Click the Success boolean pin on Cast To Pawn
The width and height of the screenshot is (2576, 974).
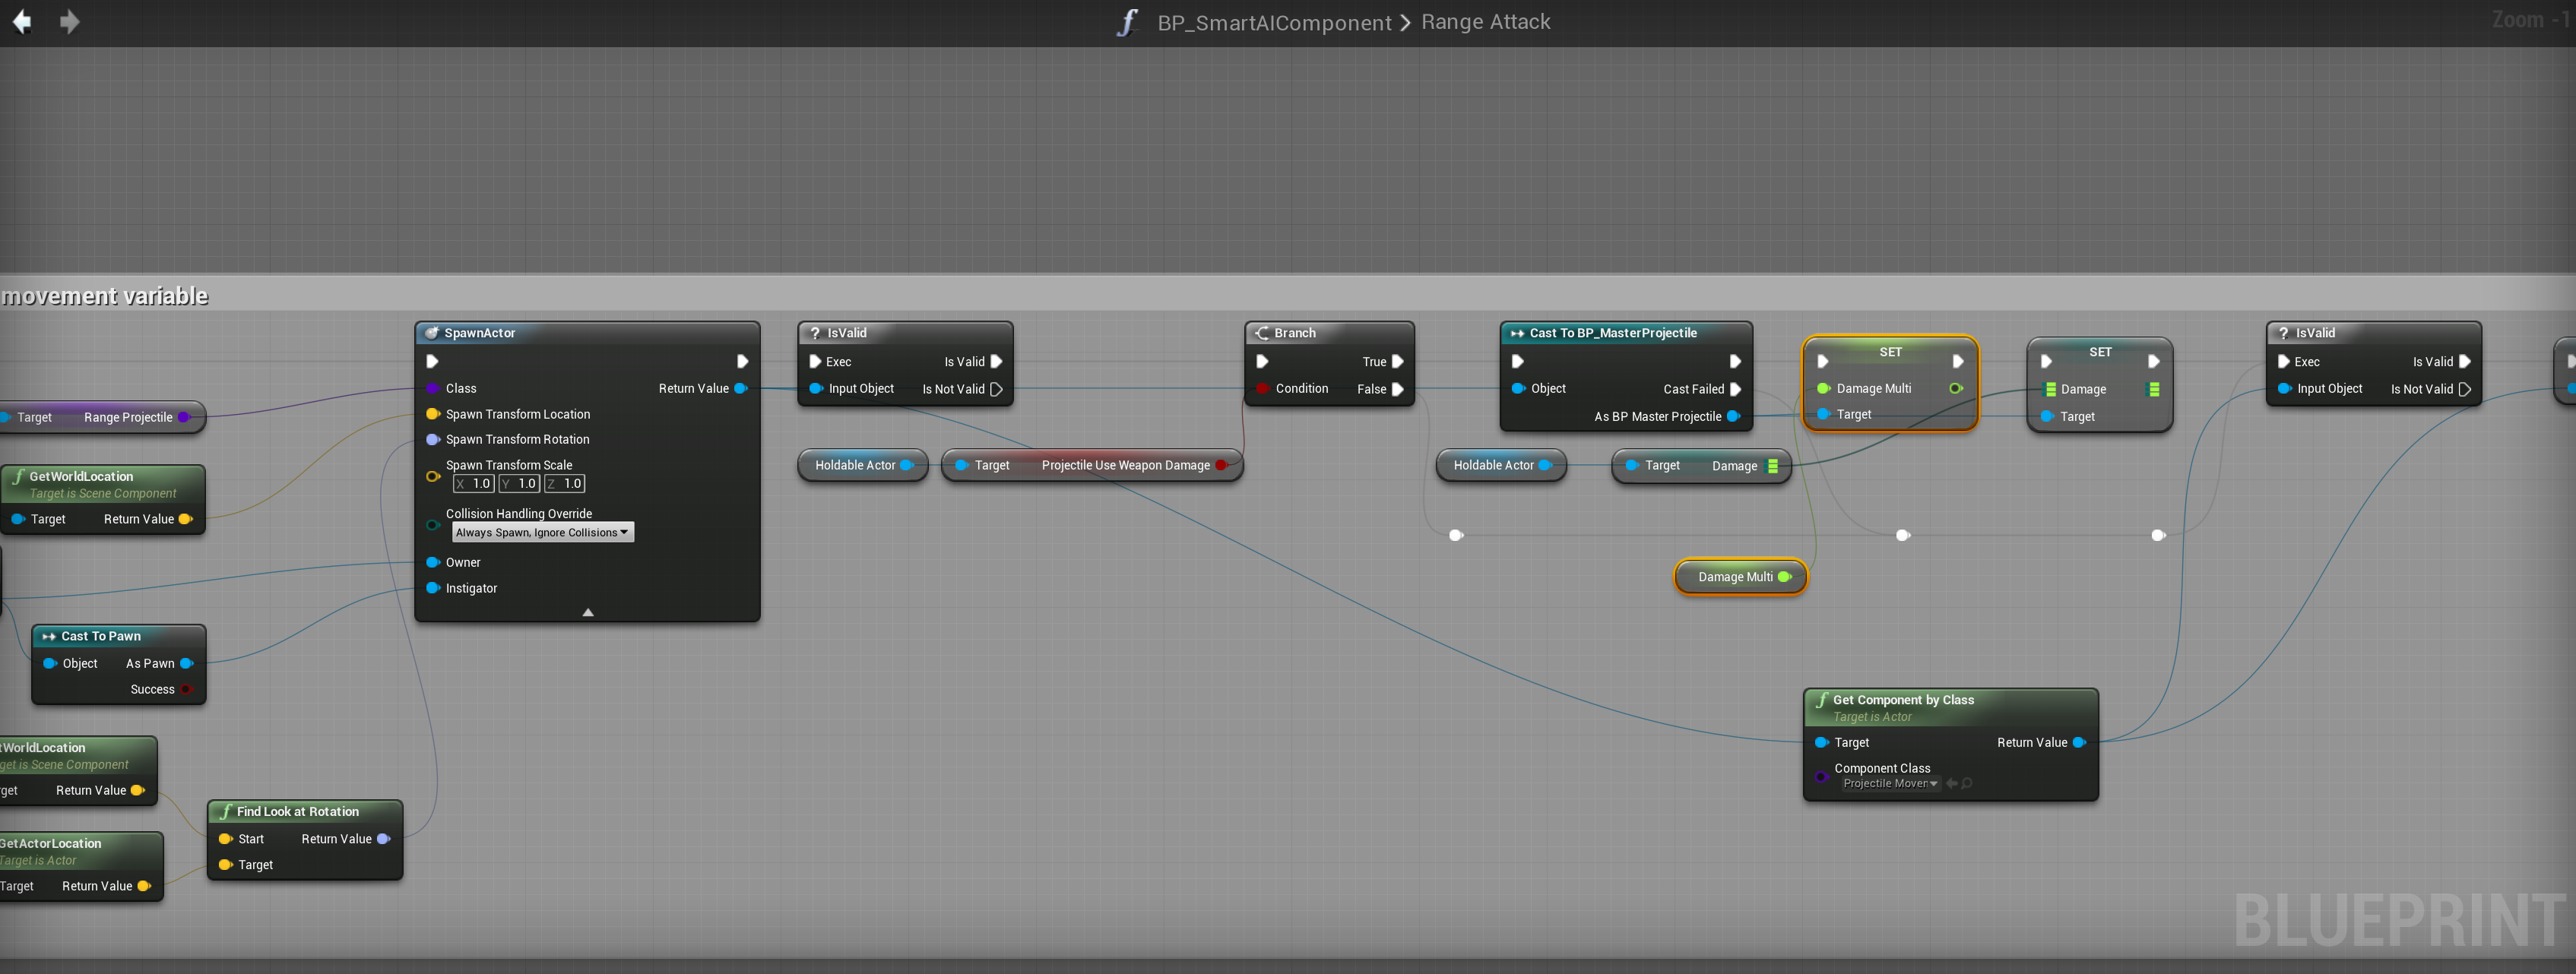coord(186,689)
